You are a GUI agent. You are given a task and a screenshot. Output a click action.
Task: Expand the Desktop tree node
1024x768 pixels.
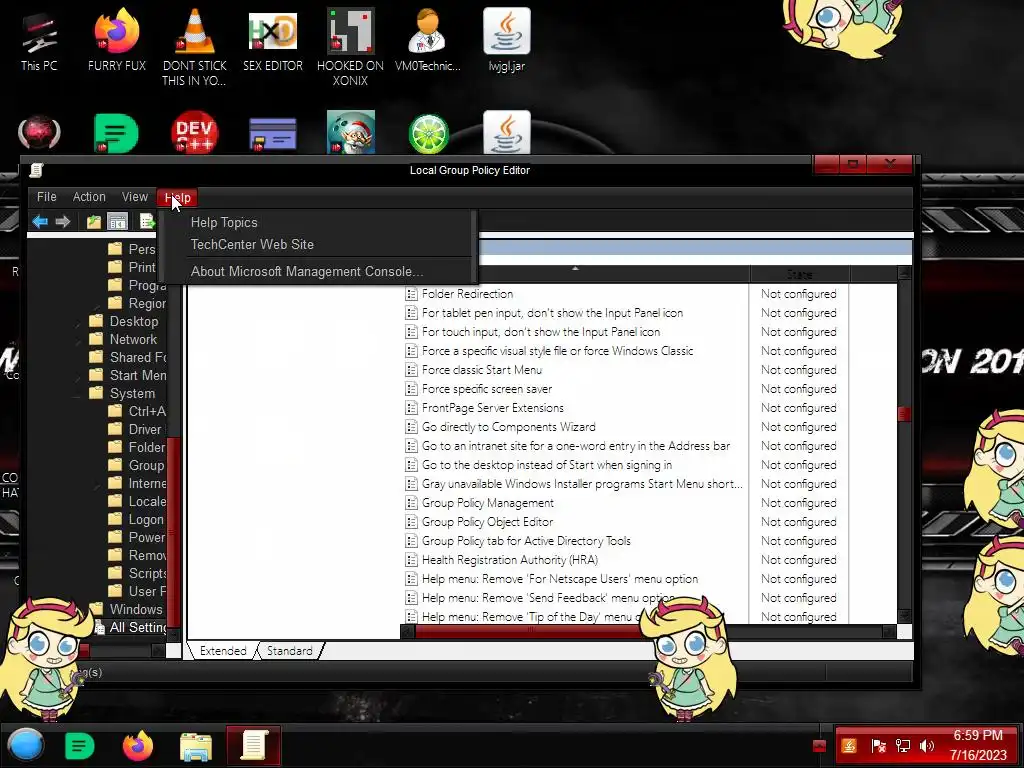[x=80, y=322]
